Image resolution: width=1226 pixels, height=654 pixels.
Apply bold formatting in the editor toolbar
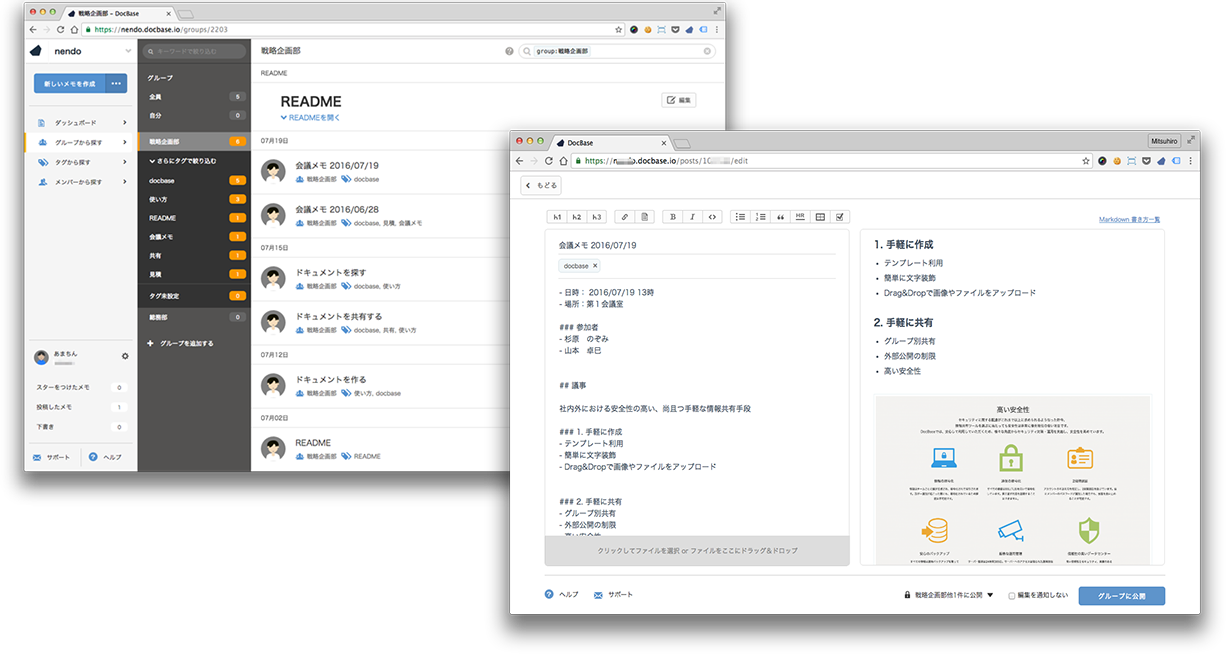(672, 216)
